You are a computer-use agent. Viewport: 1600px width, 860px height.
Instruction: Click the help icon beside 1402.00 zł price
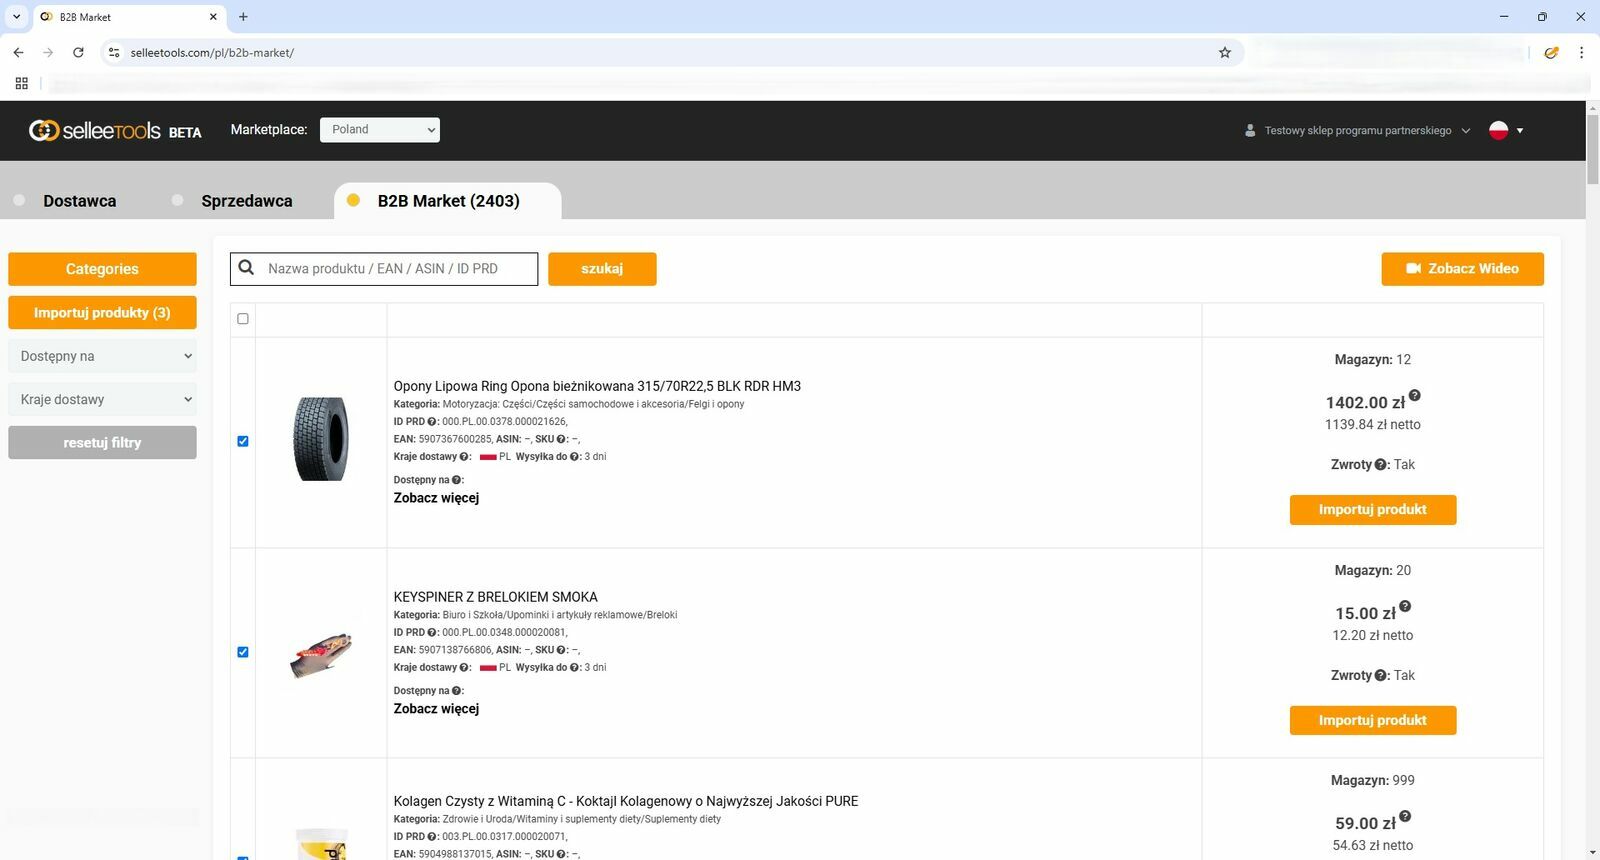pyautogui.click(x=1415, y=396)
